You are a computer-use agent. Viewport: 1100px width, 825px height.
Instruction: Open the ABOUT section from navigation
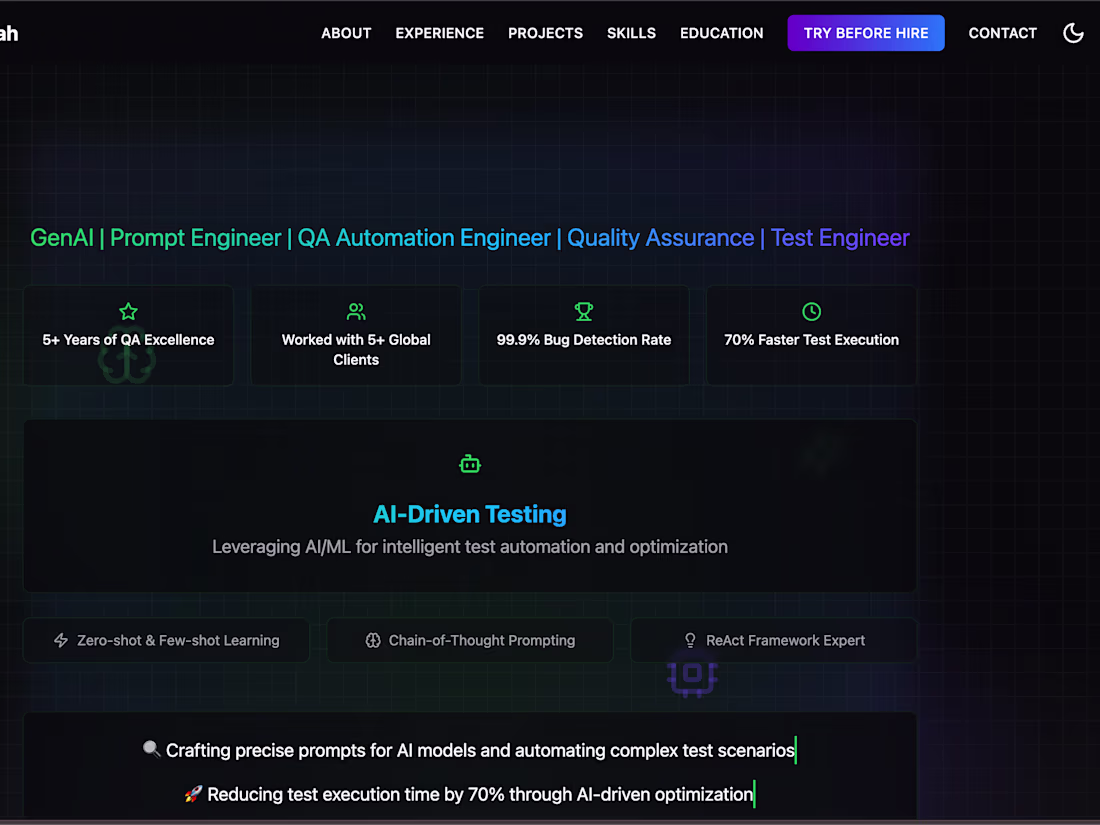[x=346, y=33]
